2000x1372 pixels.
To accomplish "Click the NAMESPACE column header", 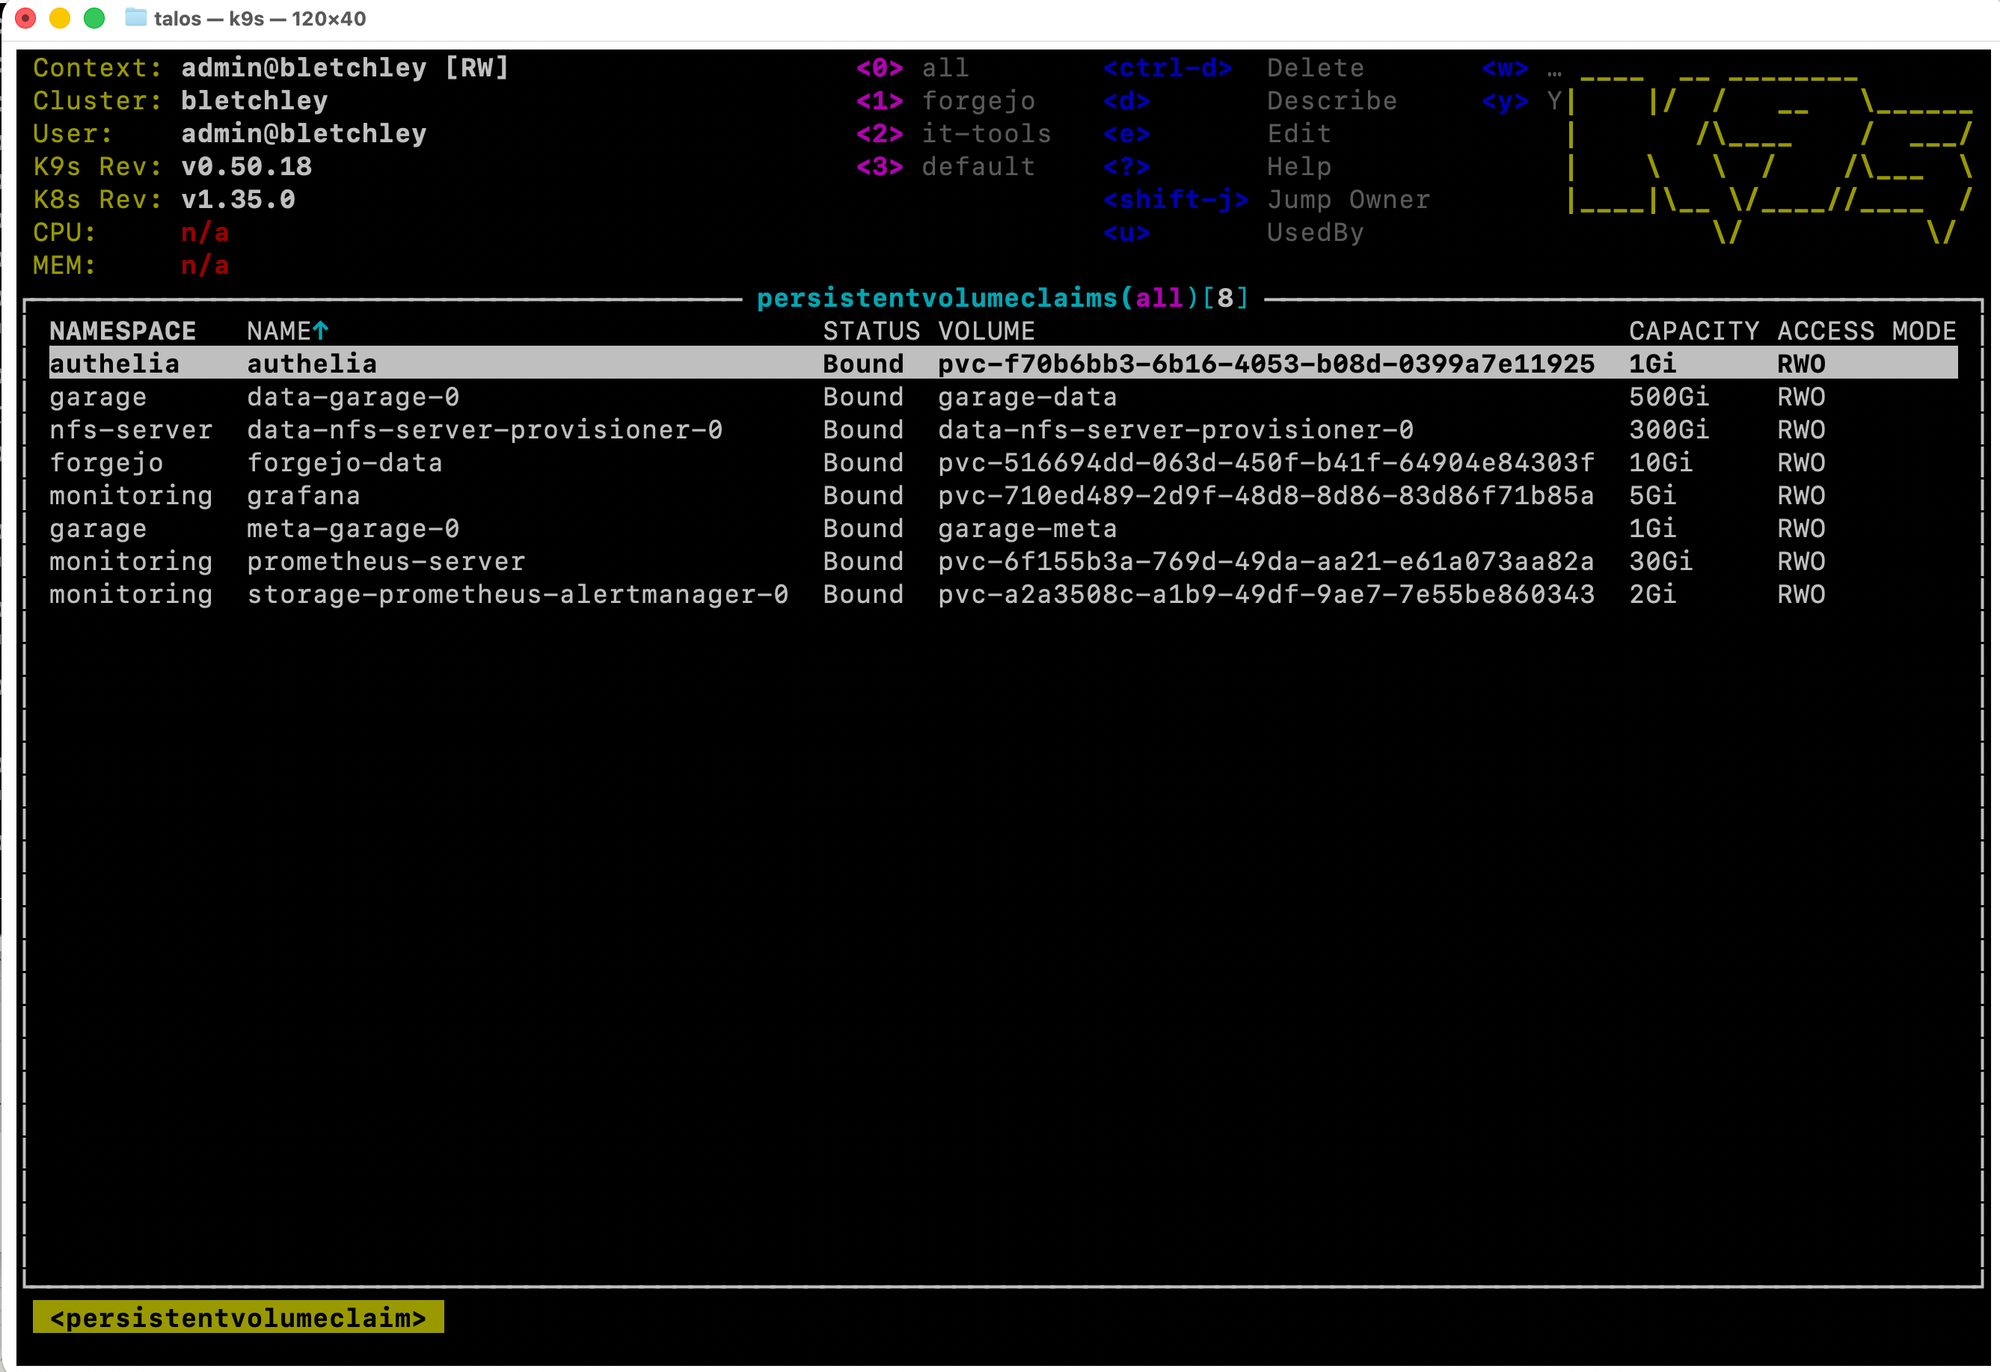I will (x=123, y=331).
